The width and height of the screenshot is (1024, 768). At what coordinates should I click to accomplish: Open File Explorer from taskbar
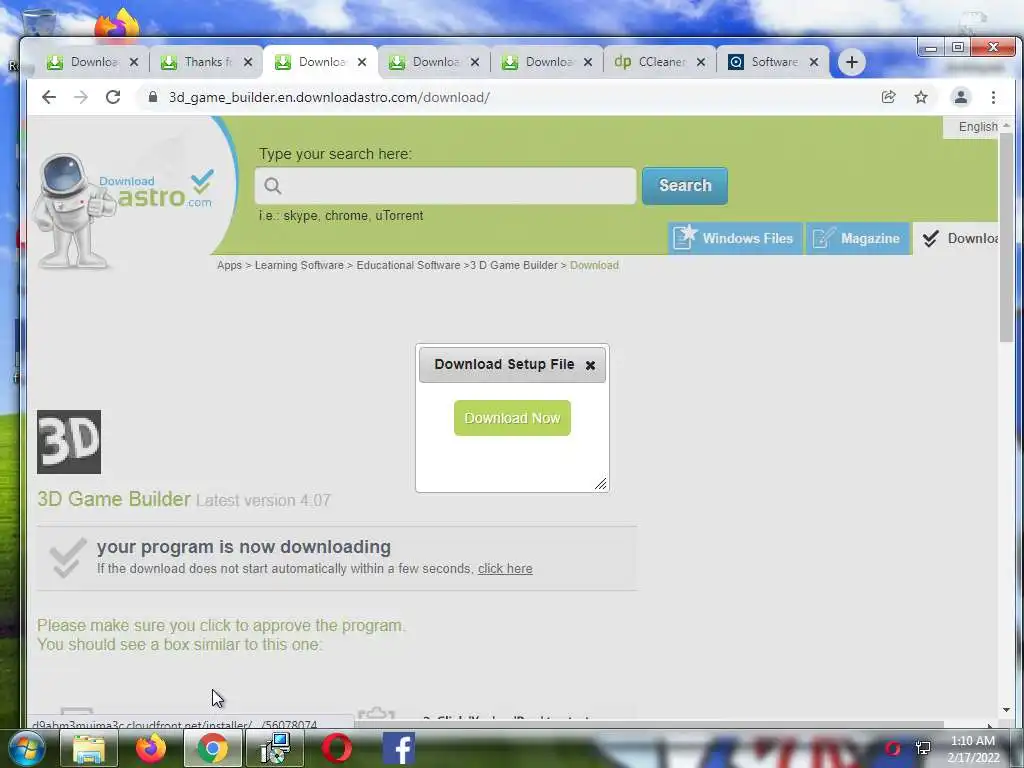pyautogui.click(x=89, y=748)
